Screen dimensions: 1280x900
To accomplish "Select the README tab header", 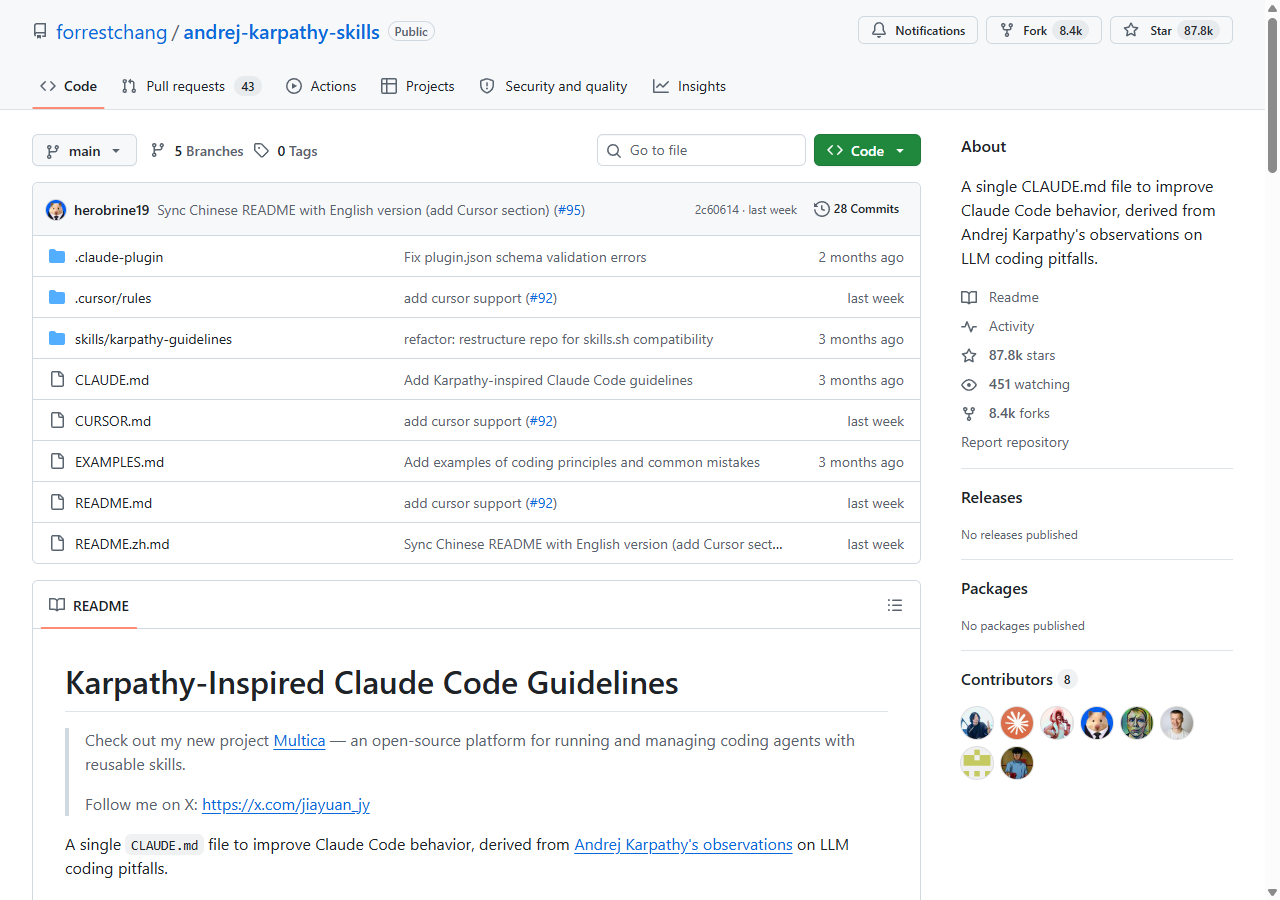I will coord(89,605).
